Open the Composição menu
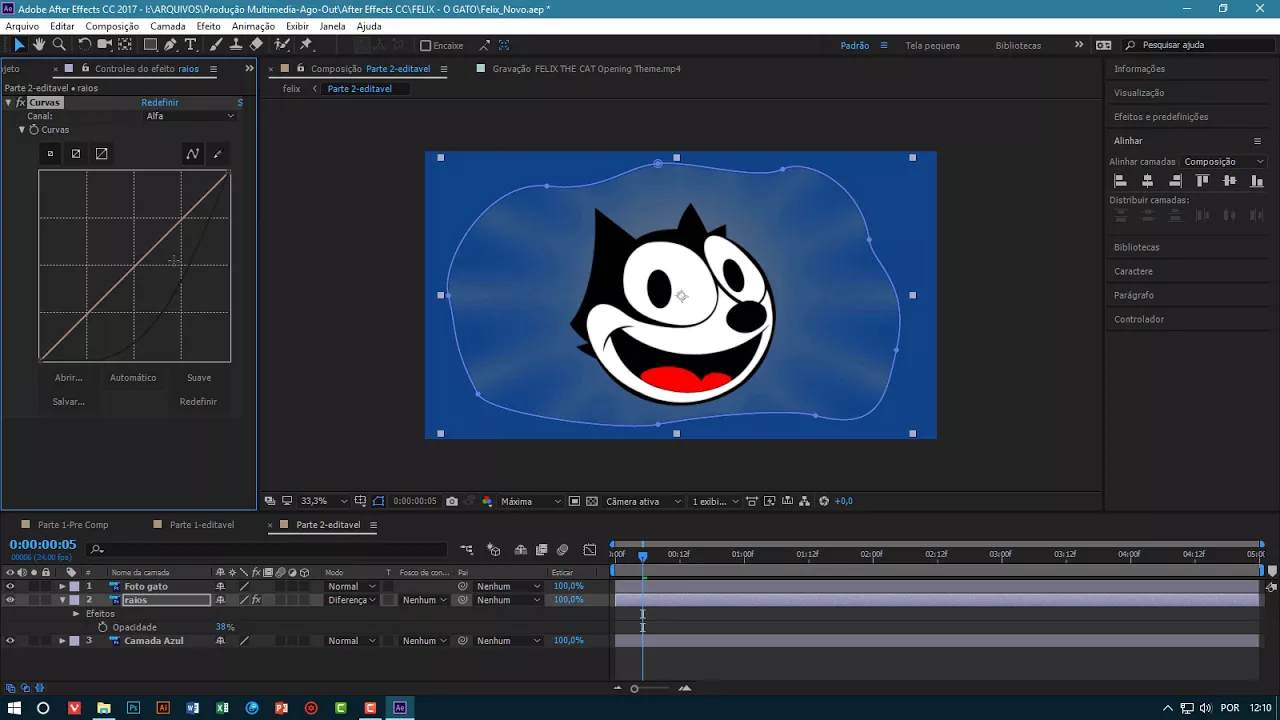 112,26
